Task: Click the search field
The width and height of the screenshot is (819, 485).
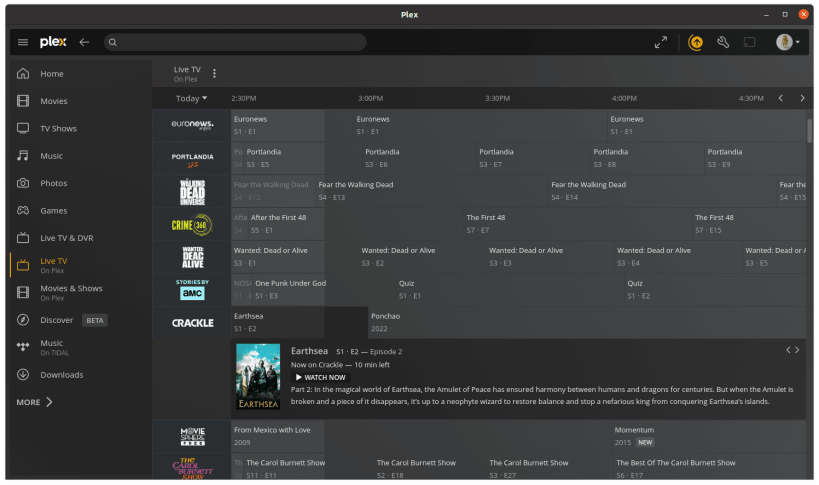Action: [x=235, y=42]
